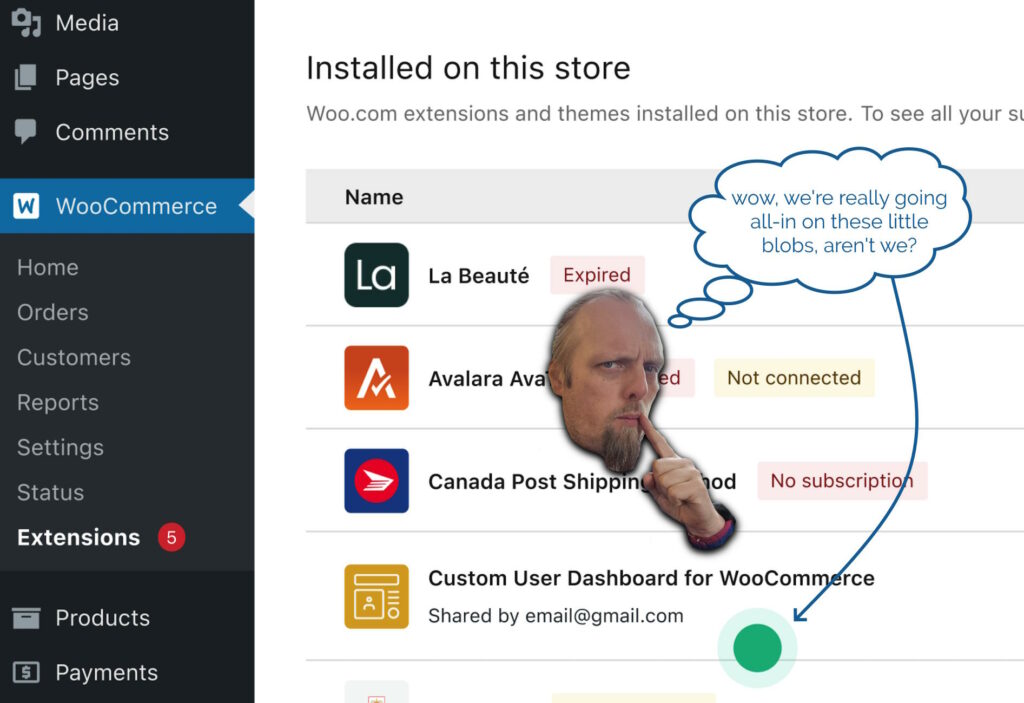Image resolution: width=1024 pixels, height=703 pixels.
Task: Click the Payments sidebar icon
Action: [27, 672]
